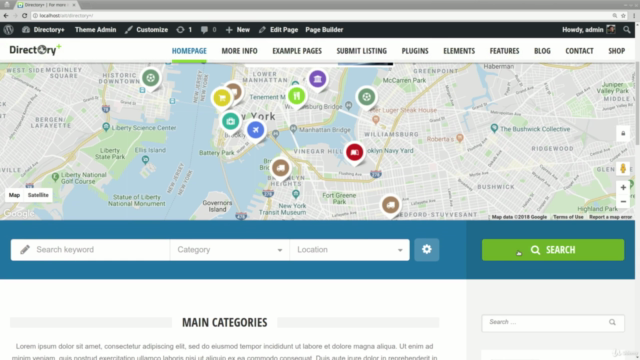Click the brown truck marker near Bedford-Stuyvesant
Viewport: 640px width, 360px height.
[x=390, y=205]
